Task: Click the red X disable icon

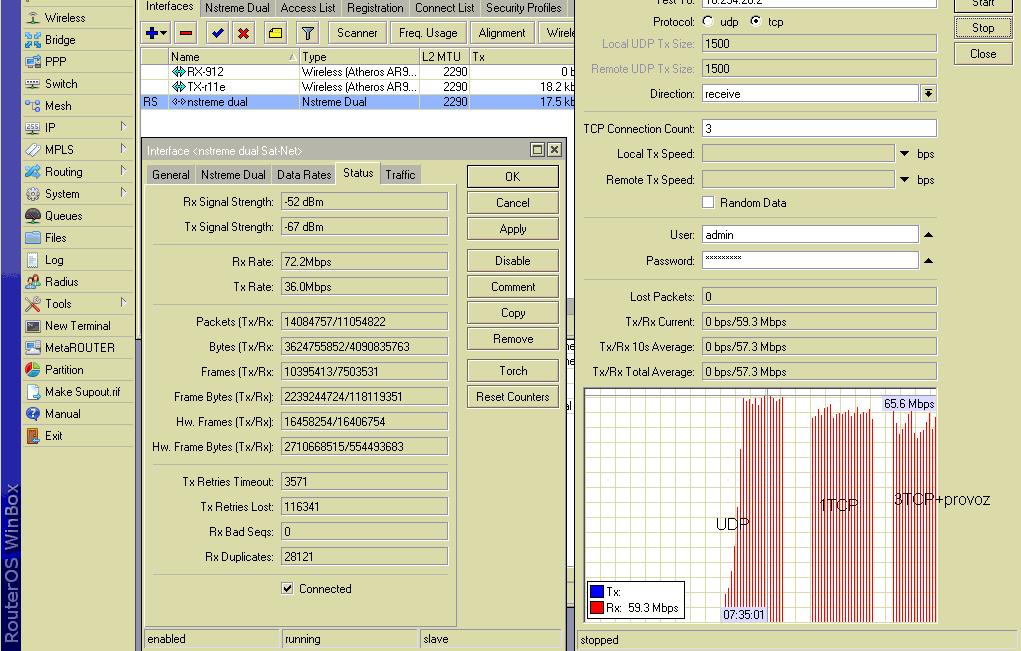Action: [244, 33]
